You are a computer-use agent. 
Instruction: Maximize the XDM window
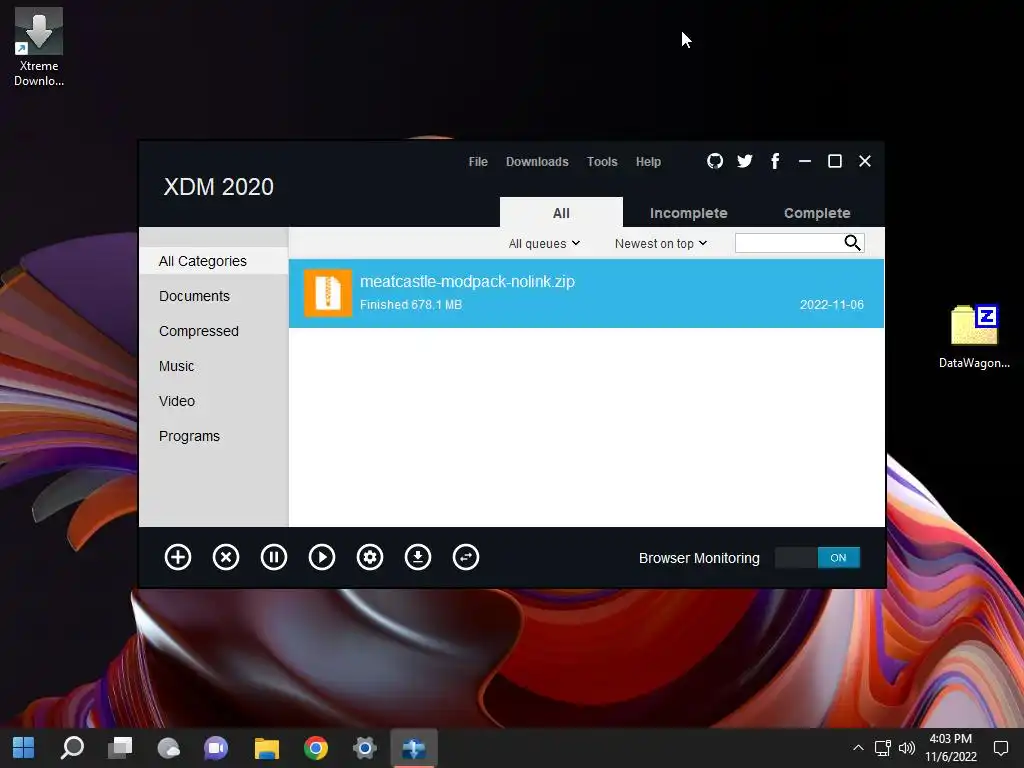click(835, 161)
